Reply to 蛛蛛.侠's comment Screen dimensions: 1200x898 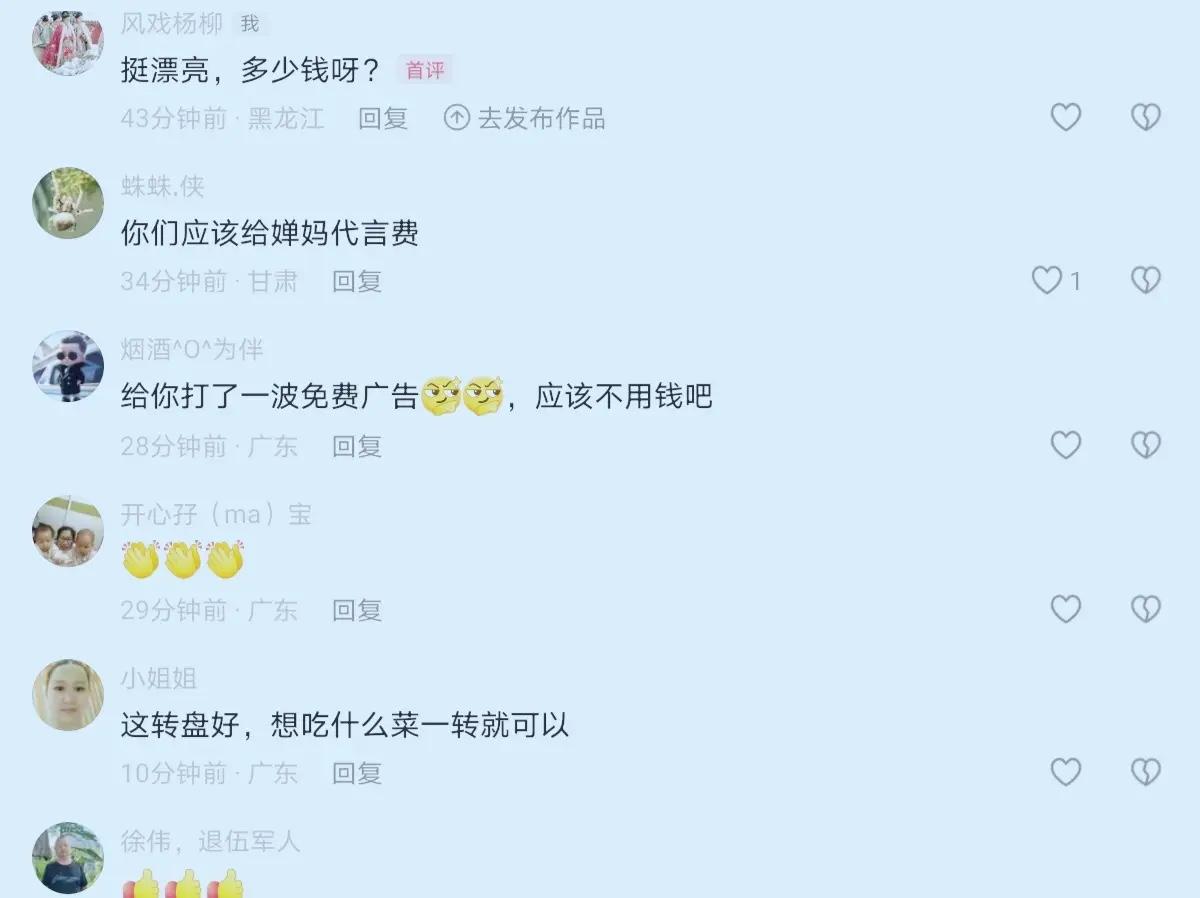coord(357,282)
